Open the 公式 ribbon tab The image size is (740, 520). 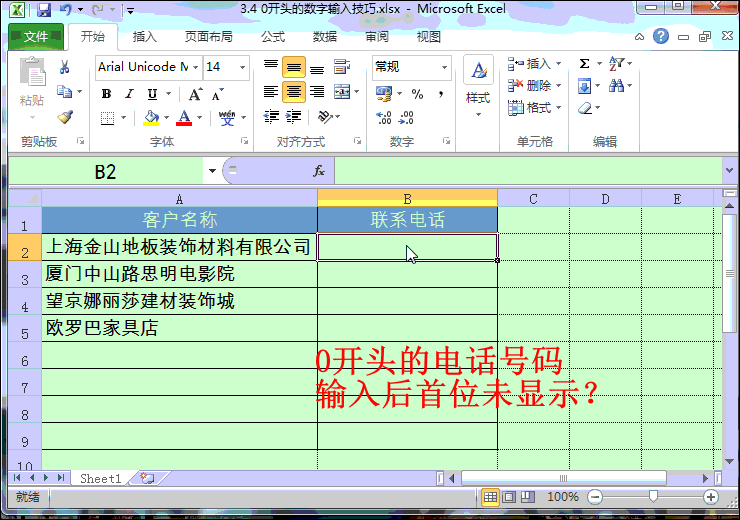click(x=273, y=37)
